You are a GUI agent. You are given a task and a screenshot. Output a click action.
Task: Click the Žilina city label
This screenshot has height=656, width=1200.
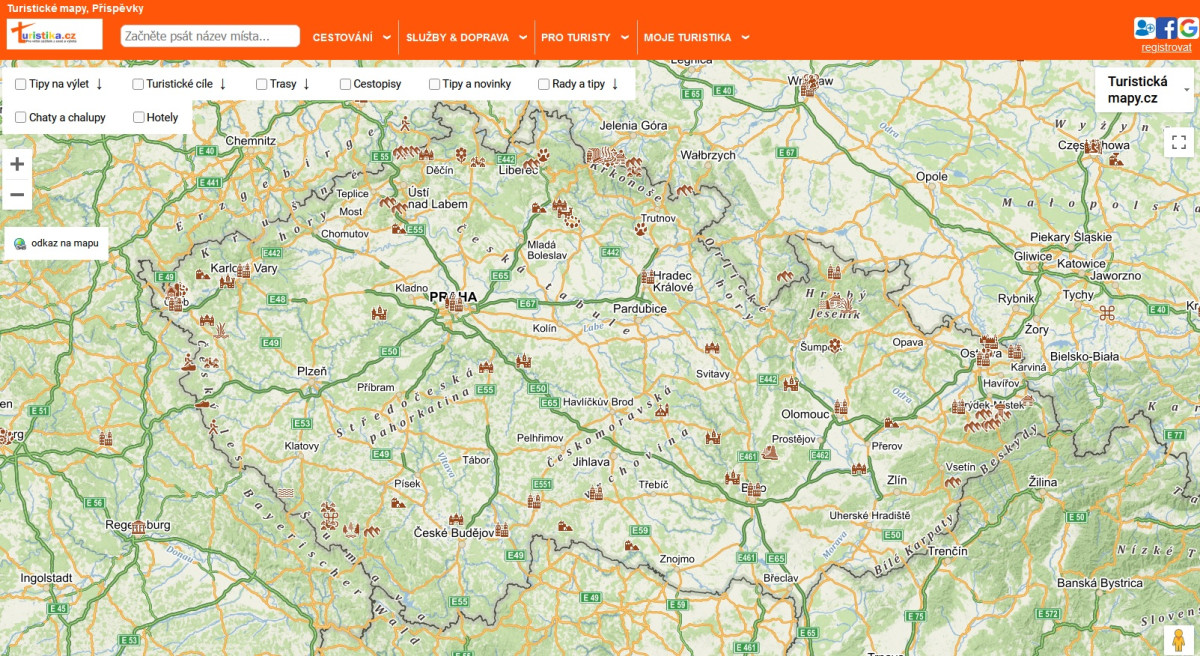pos(1041,482)
